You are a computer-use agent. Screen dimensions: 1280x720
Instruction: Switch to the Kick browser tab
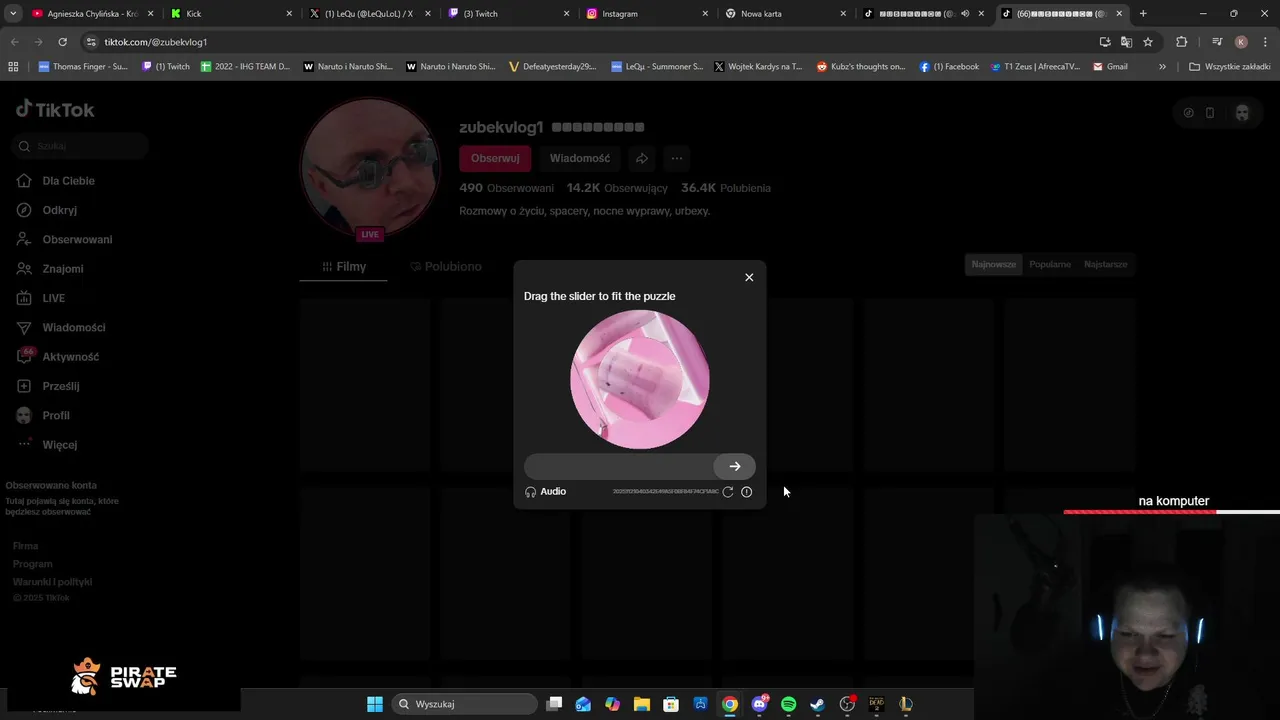point(231,14)
